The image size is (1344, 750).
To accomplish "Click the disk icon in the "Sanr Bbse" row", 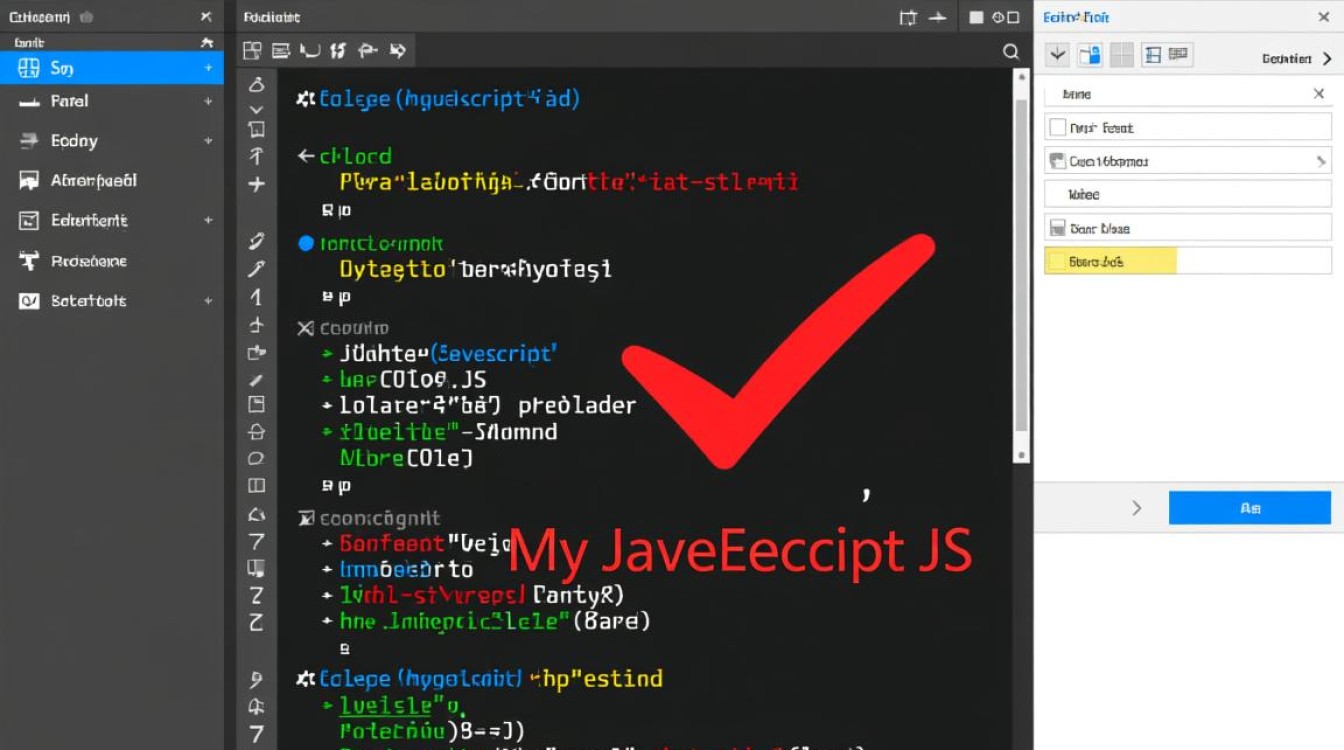I will (1058, 228).
